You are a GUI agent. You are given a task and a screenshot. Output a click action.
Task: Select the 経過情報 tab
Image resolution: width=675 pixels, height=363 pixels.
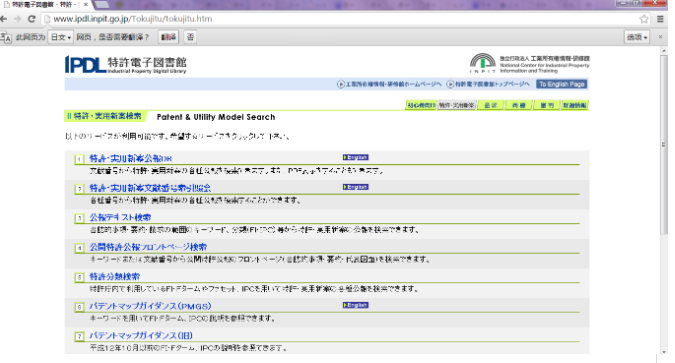[x=575, y=105]
